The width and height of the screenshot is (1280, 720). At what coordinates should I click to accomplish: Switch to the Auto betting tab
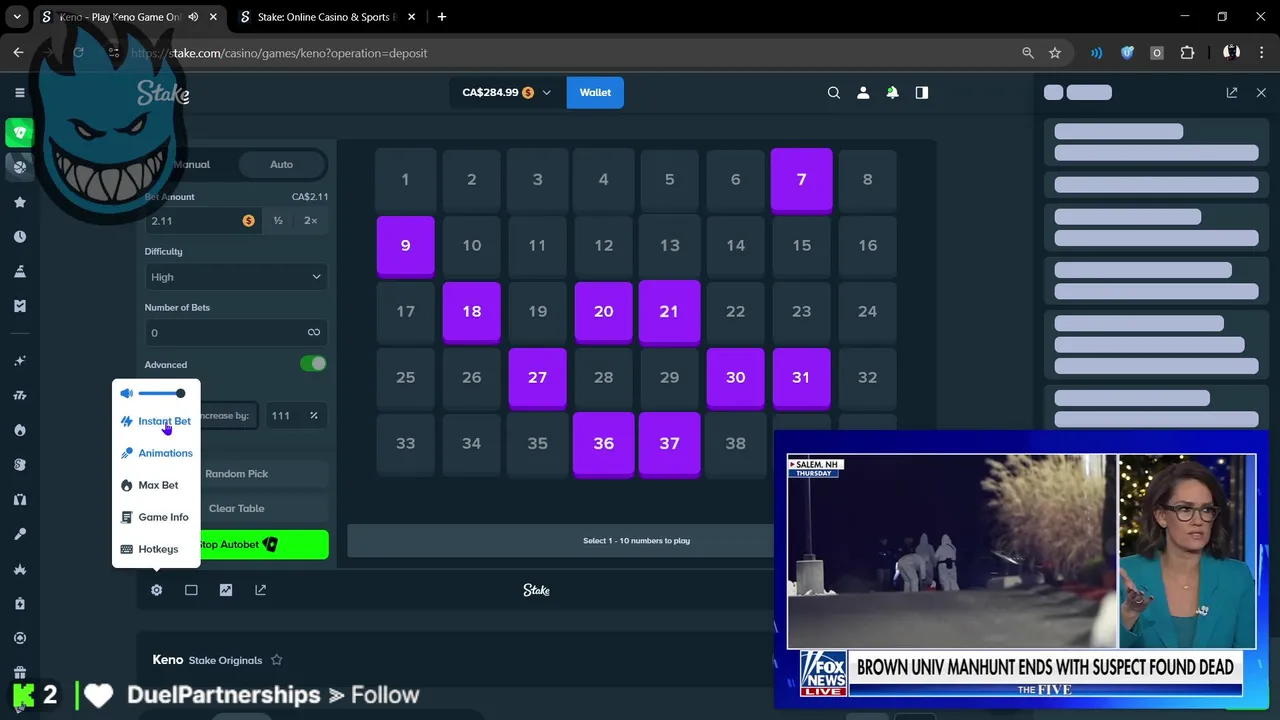pyautogui.click(x=281, y=164)
